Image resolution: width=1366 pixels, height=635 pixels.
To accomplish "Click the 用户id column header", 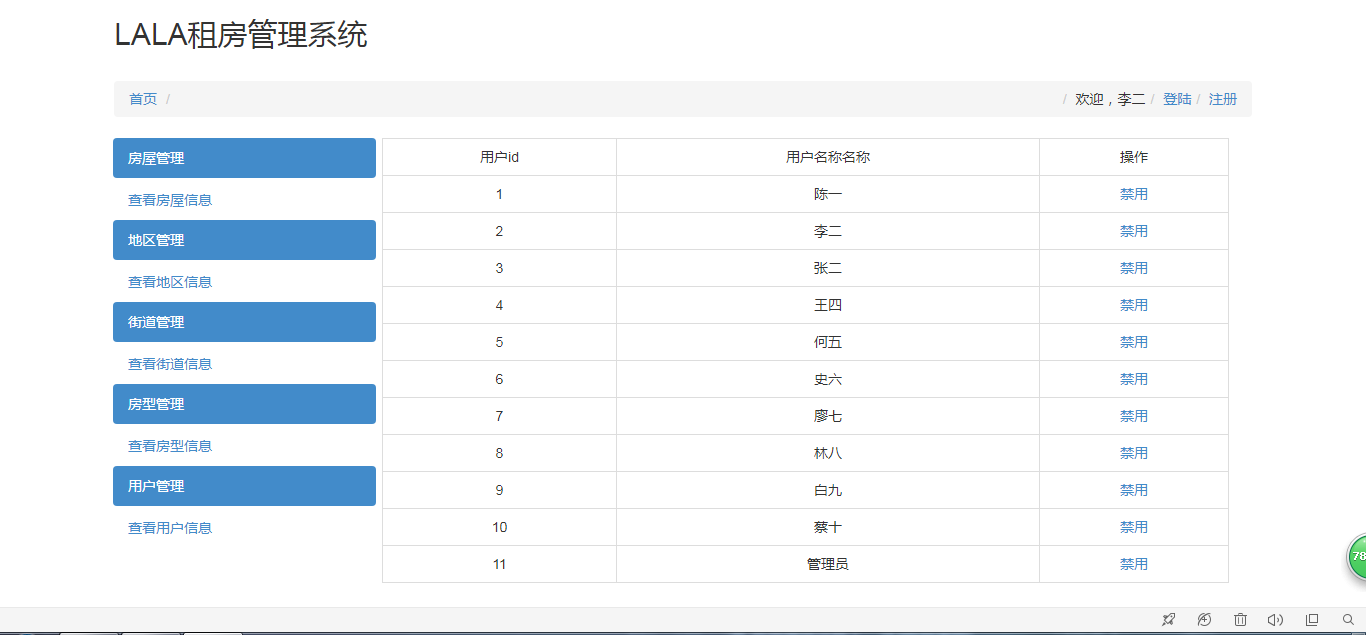I will [499, 157].
